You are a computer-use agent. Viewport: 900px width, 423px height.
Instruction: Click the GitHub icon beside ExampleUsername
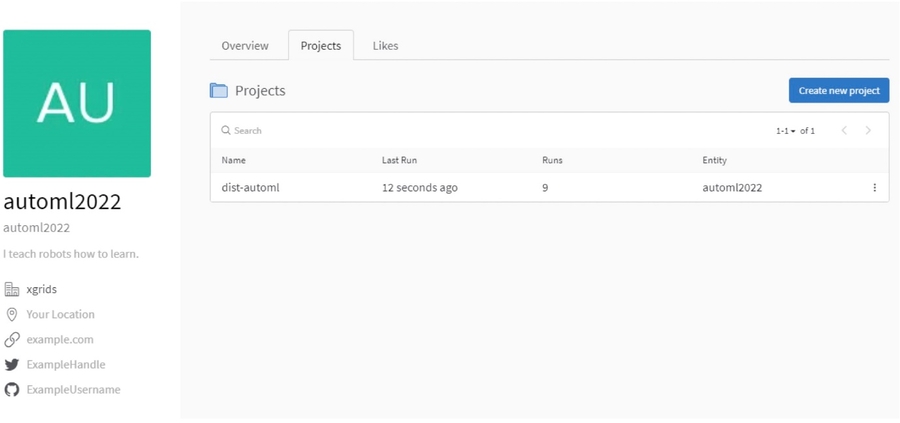[x=12, y=390]
